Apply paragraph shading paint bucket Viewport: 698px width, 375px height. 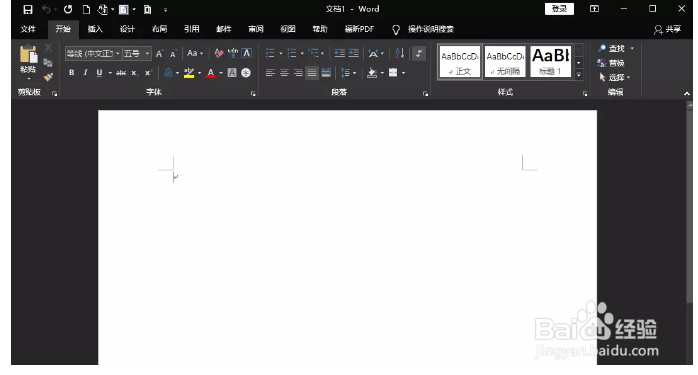coord(372,73)
